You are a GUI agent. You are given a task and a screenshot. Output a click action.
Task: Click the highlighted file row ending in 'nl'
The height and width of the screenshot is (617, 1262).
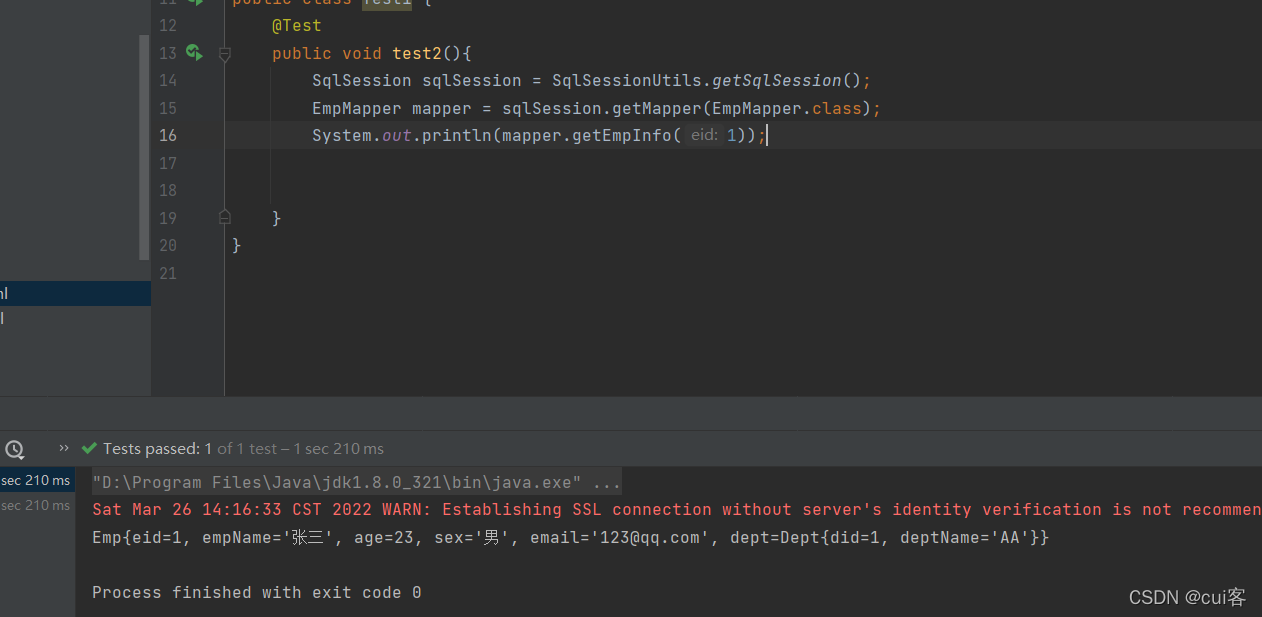coord(75,293)
